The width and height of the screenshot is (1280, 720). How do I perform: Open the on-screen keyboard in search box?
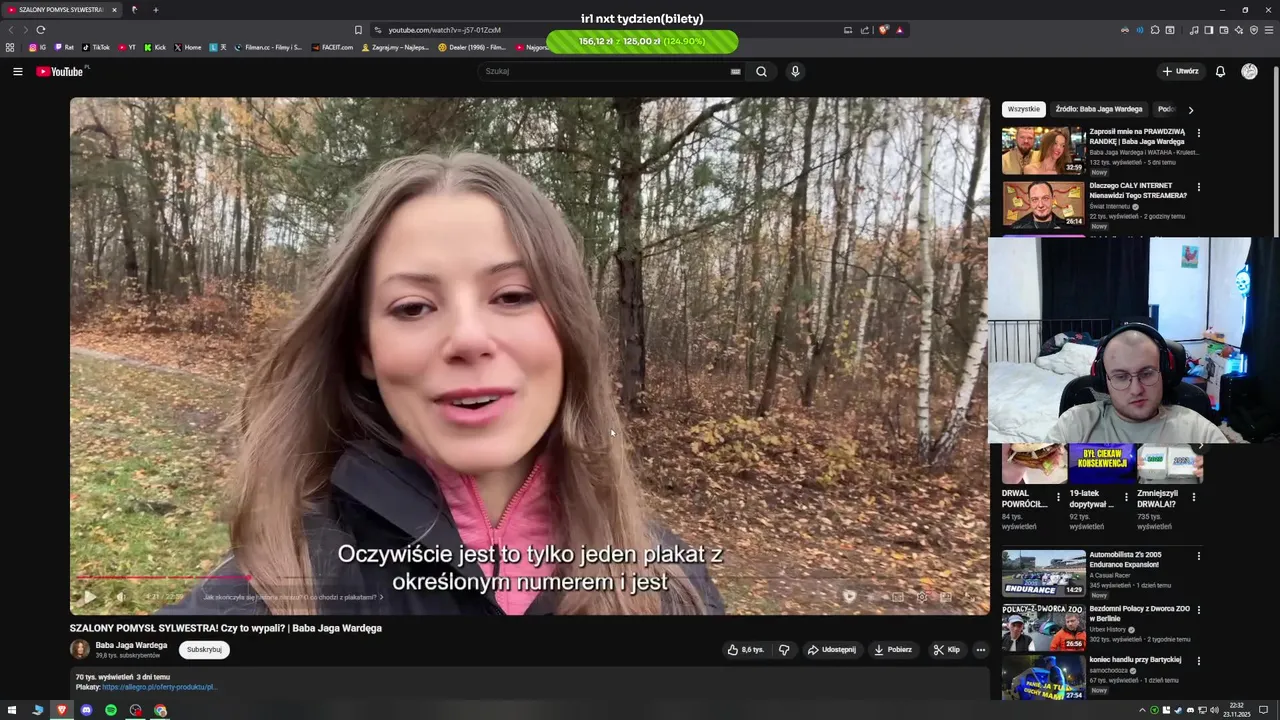[735, 71]
